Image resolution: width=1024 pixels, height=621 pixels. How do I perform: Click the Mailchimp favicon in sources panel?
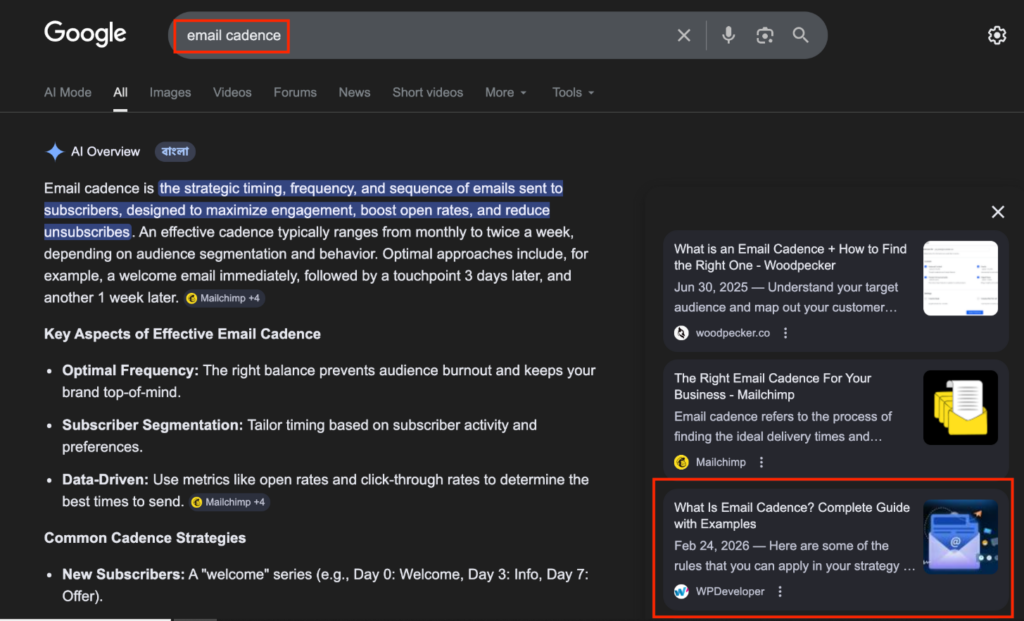681,462
